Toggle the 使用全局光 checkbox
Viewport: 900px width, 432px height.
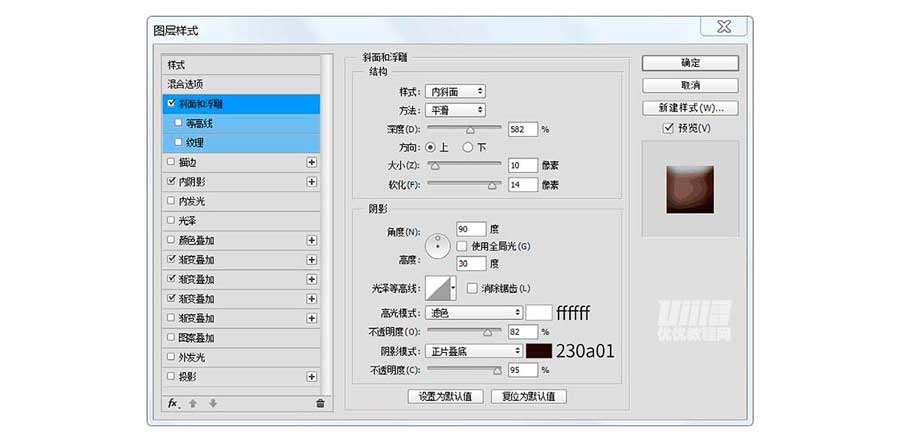pos(462,246)
